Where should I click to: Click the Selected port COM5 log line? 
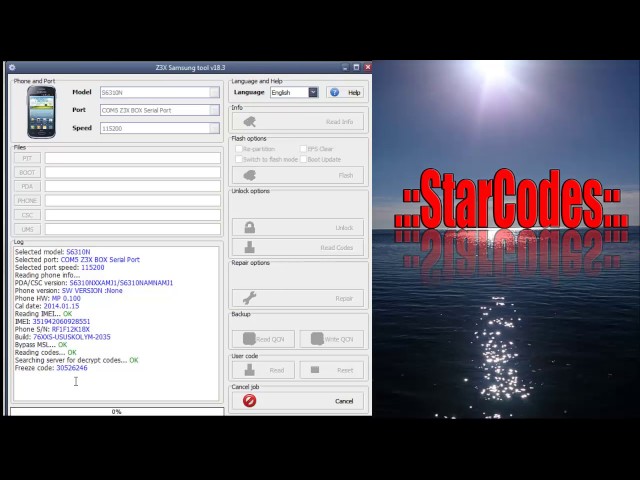(x=77, y=260)
